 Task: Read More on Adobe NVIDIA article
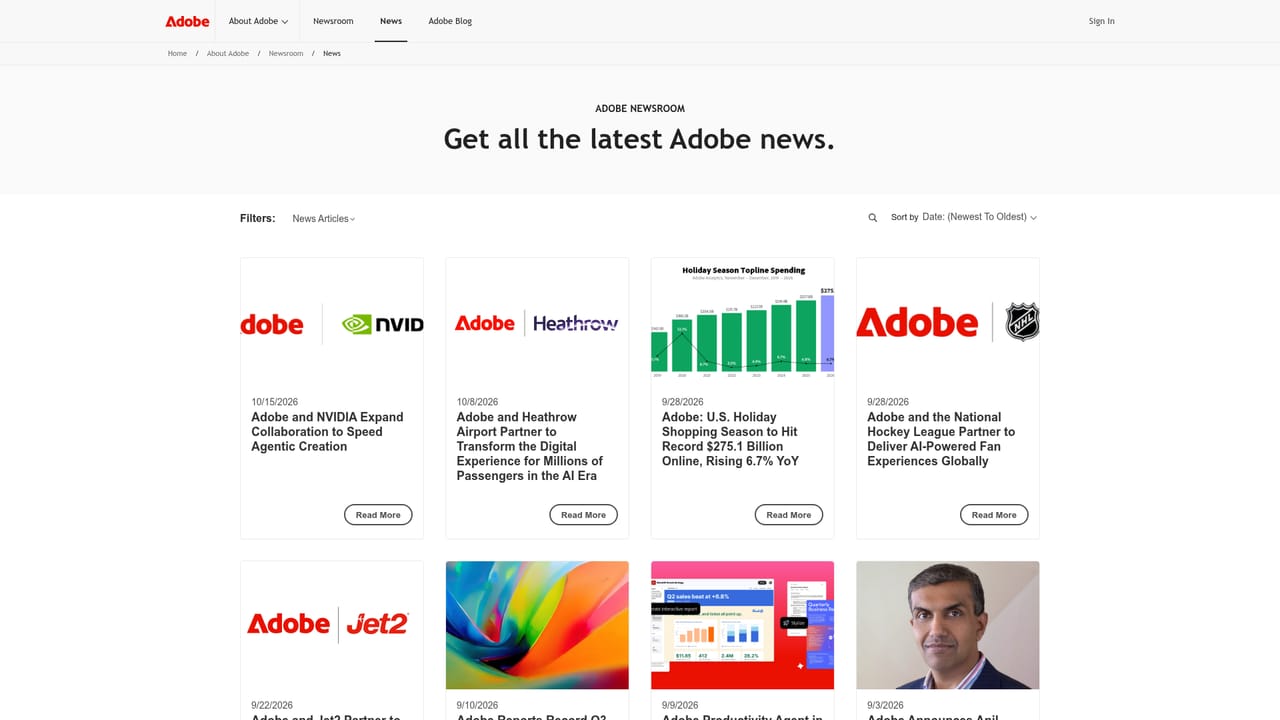tap(378, 515)
